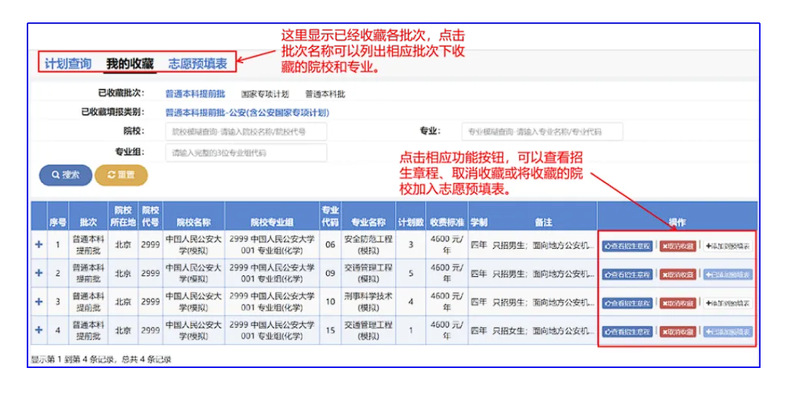Viewport: 798px width, 394px height.
Task: Select 我的收藏 tab
Action: (130, 64)
